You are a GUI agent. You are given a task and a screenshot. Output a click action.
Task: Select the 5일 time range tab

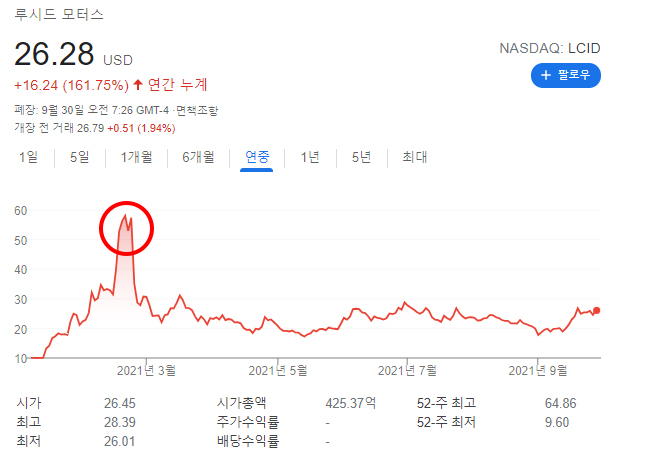[79, 158]
